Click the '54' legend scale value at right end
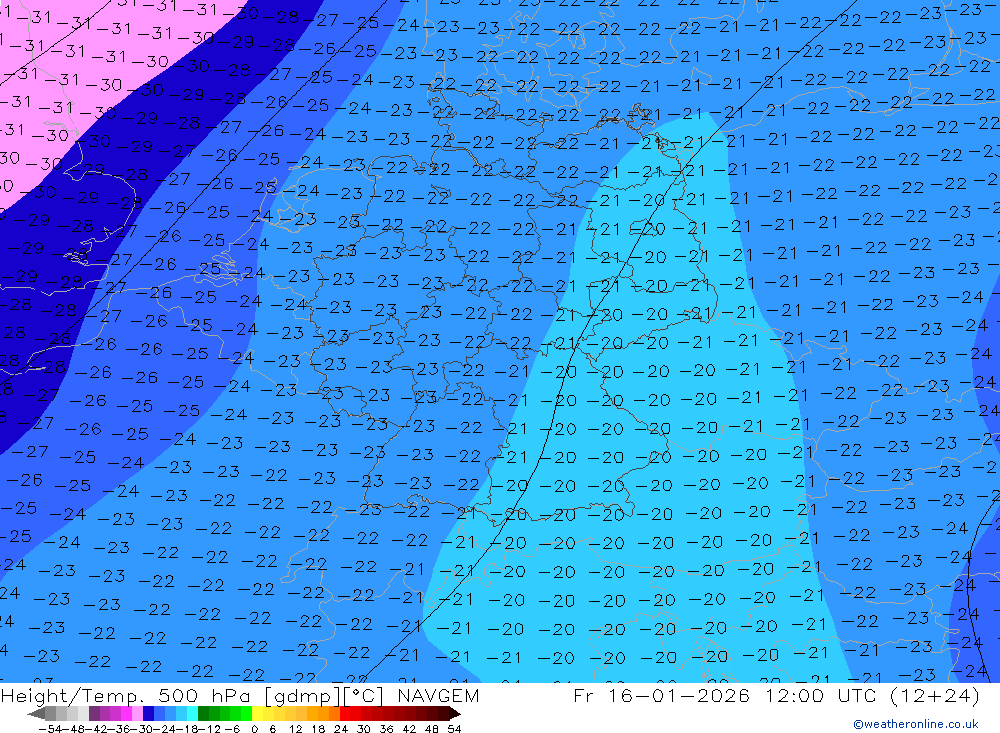1000x733 pixels. coord(454,729)
